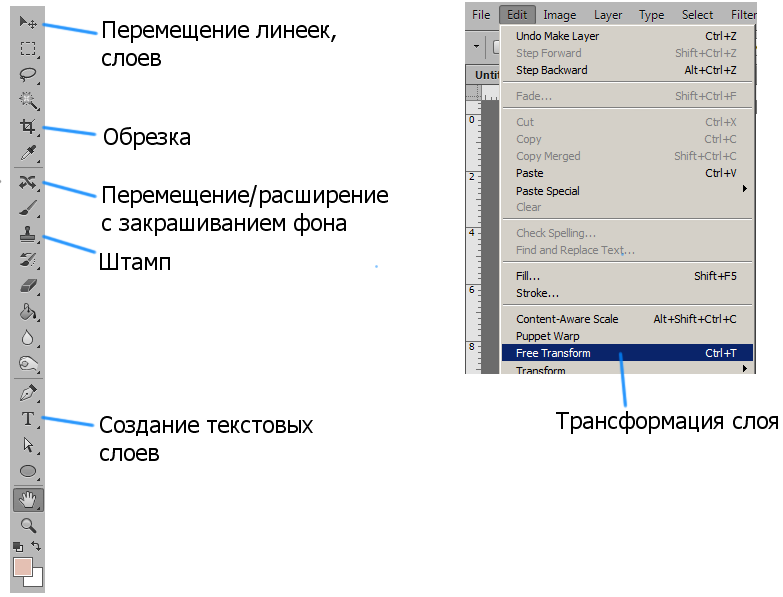Open the Layer menu
Screen dimensions: 783x597
608,15
